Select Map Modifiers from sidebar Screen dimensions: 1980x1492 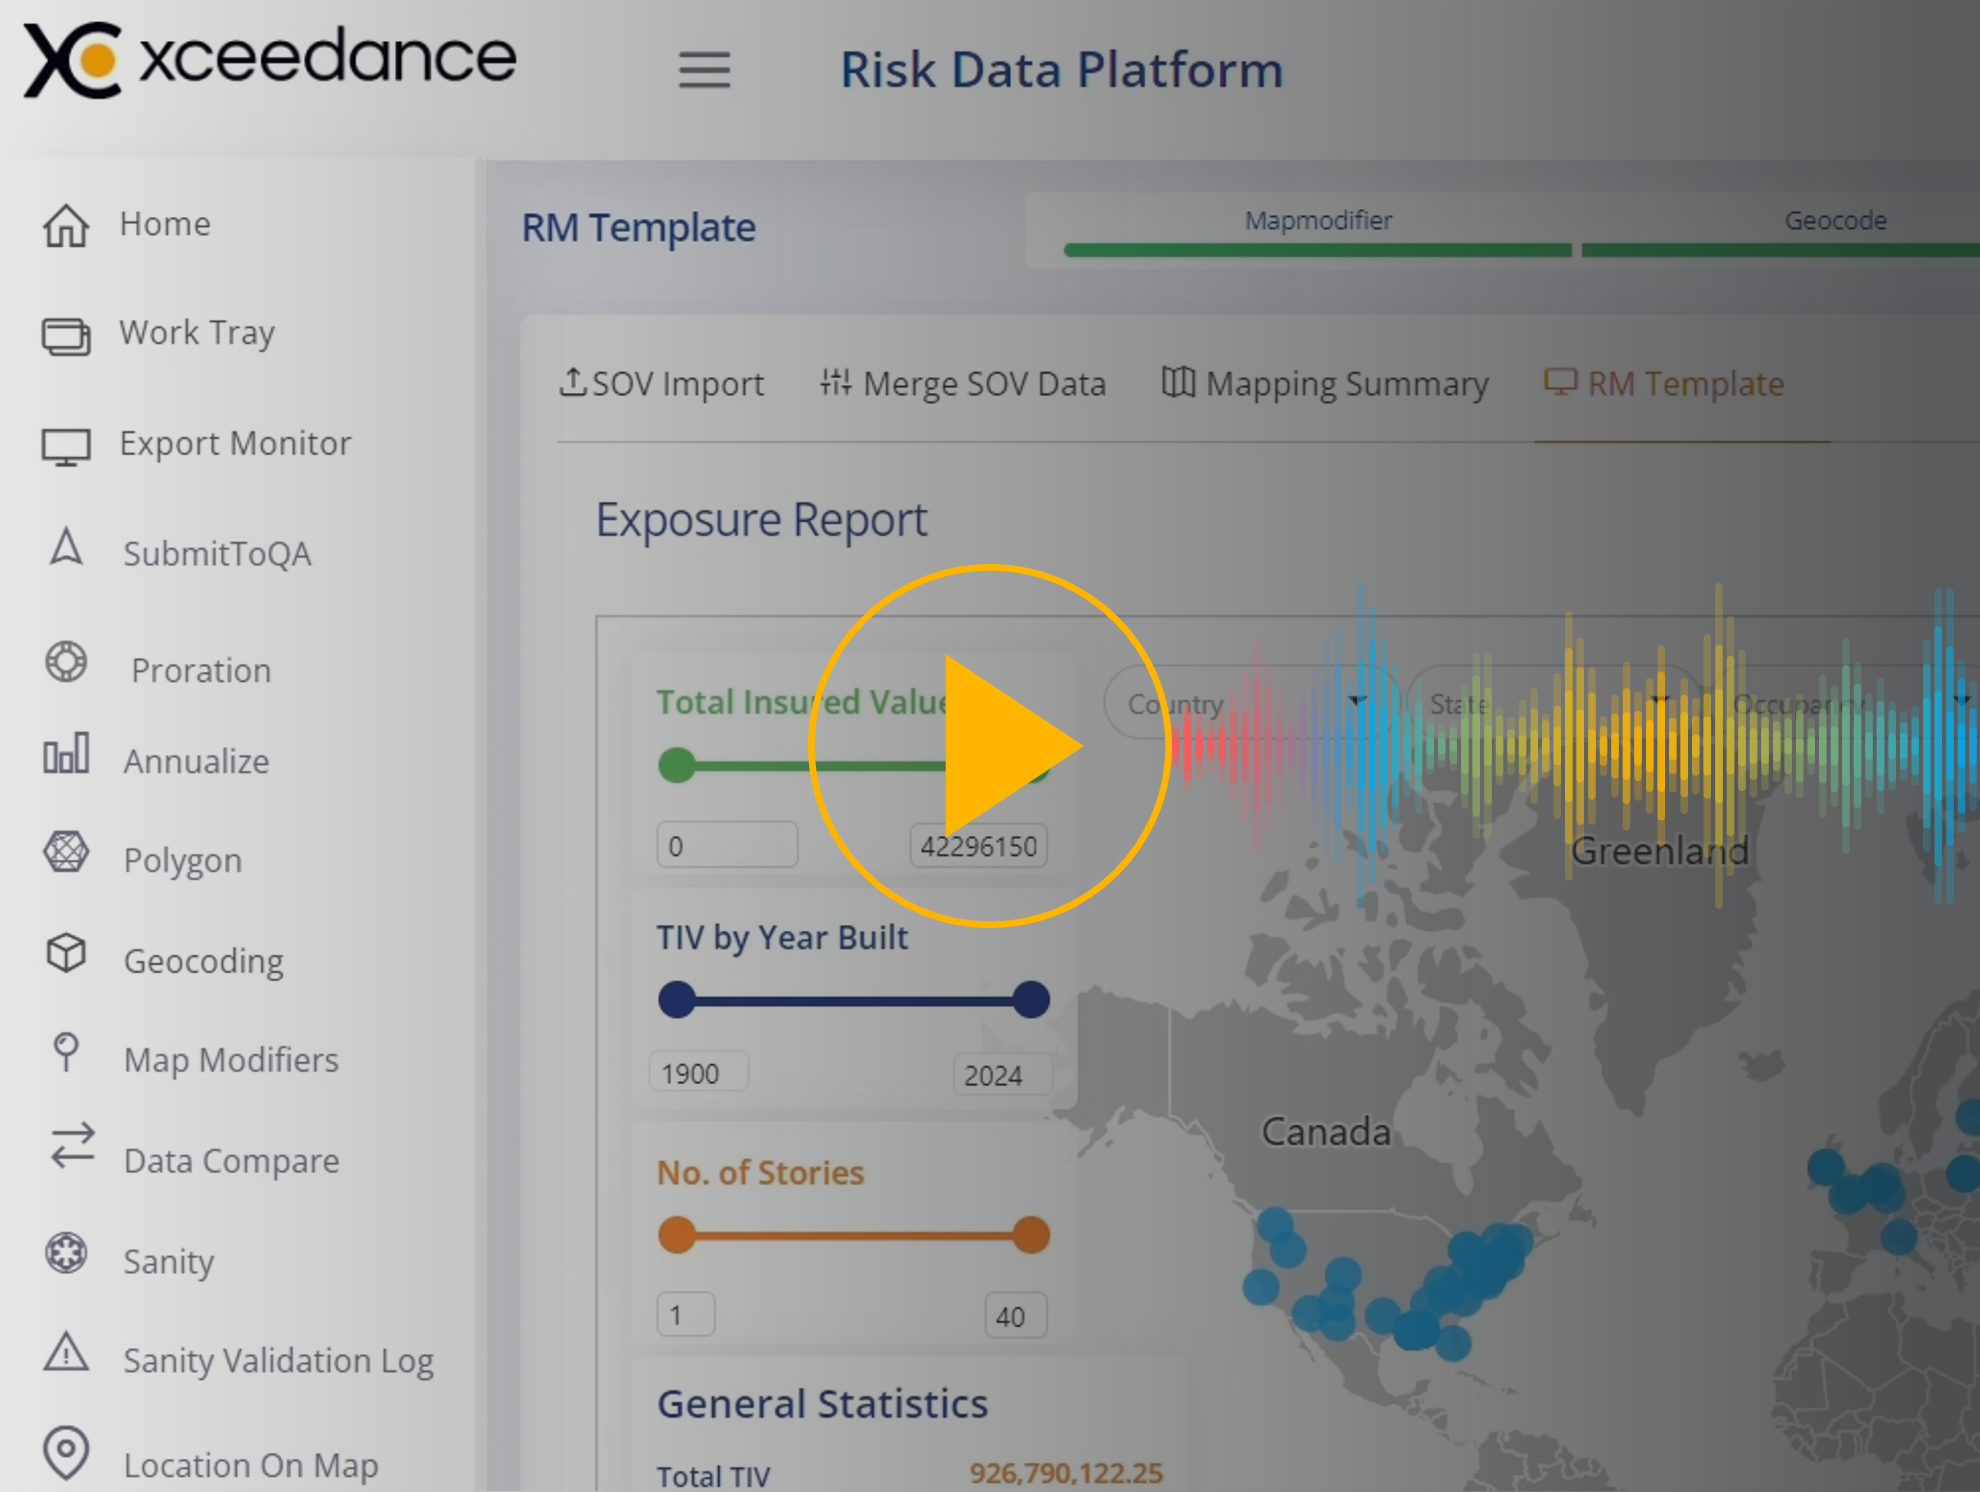(x=231, y=1060)
